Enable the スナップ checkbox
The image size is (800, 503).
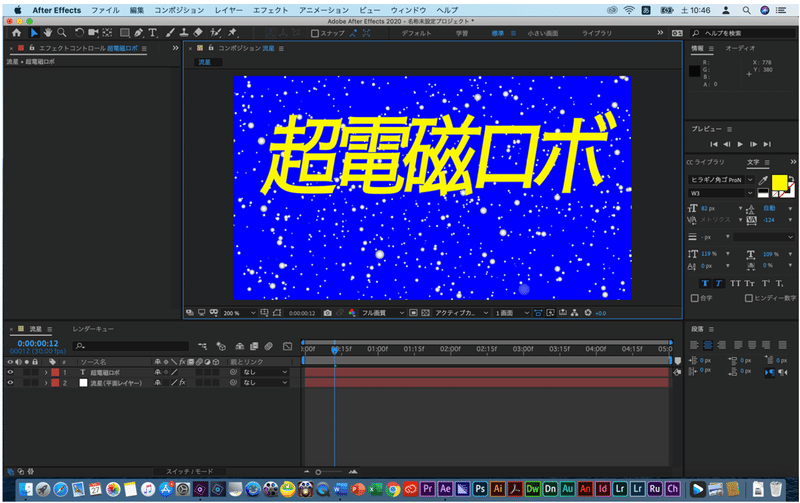[315, 33]
